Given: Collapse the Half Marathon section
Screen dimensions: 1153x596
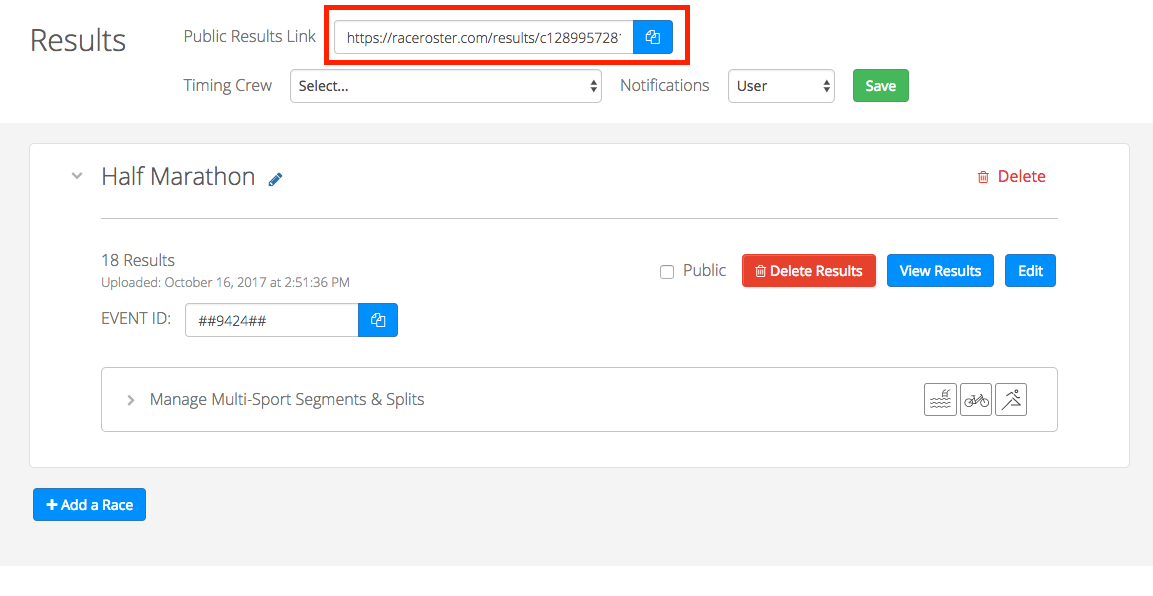Looking at the screenshot, I should click(76, 176).
